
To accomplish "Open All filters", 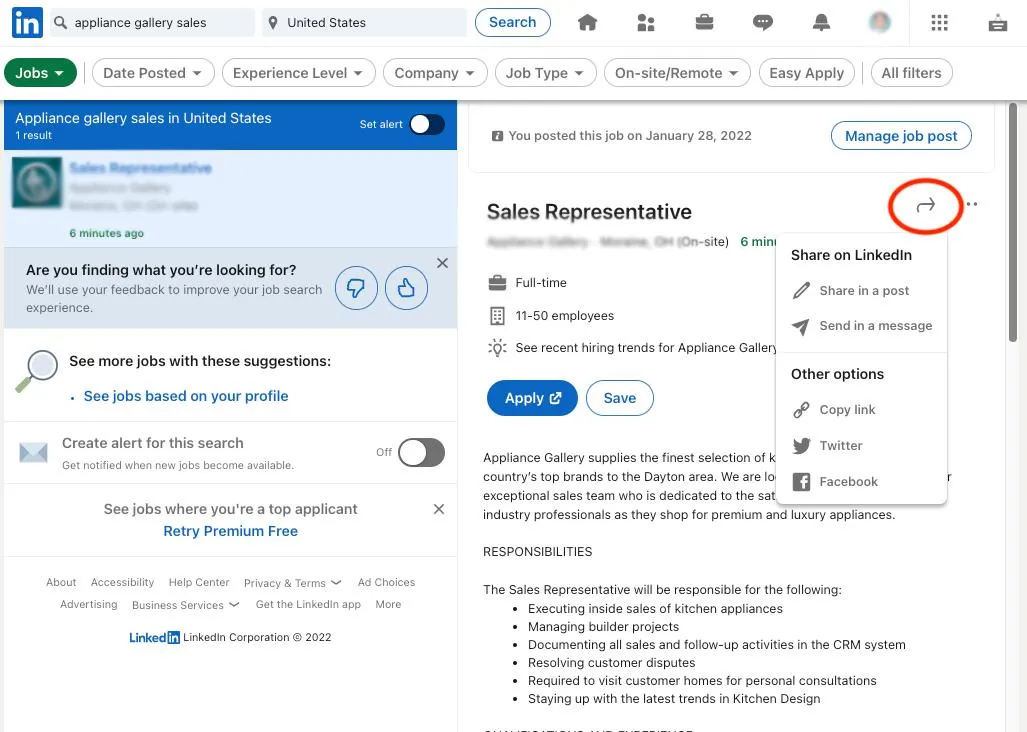I will (x=911, y=73).
